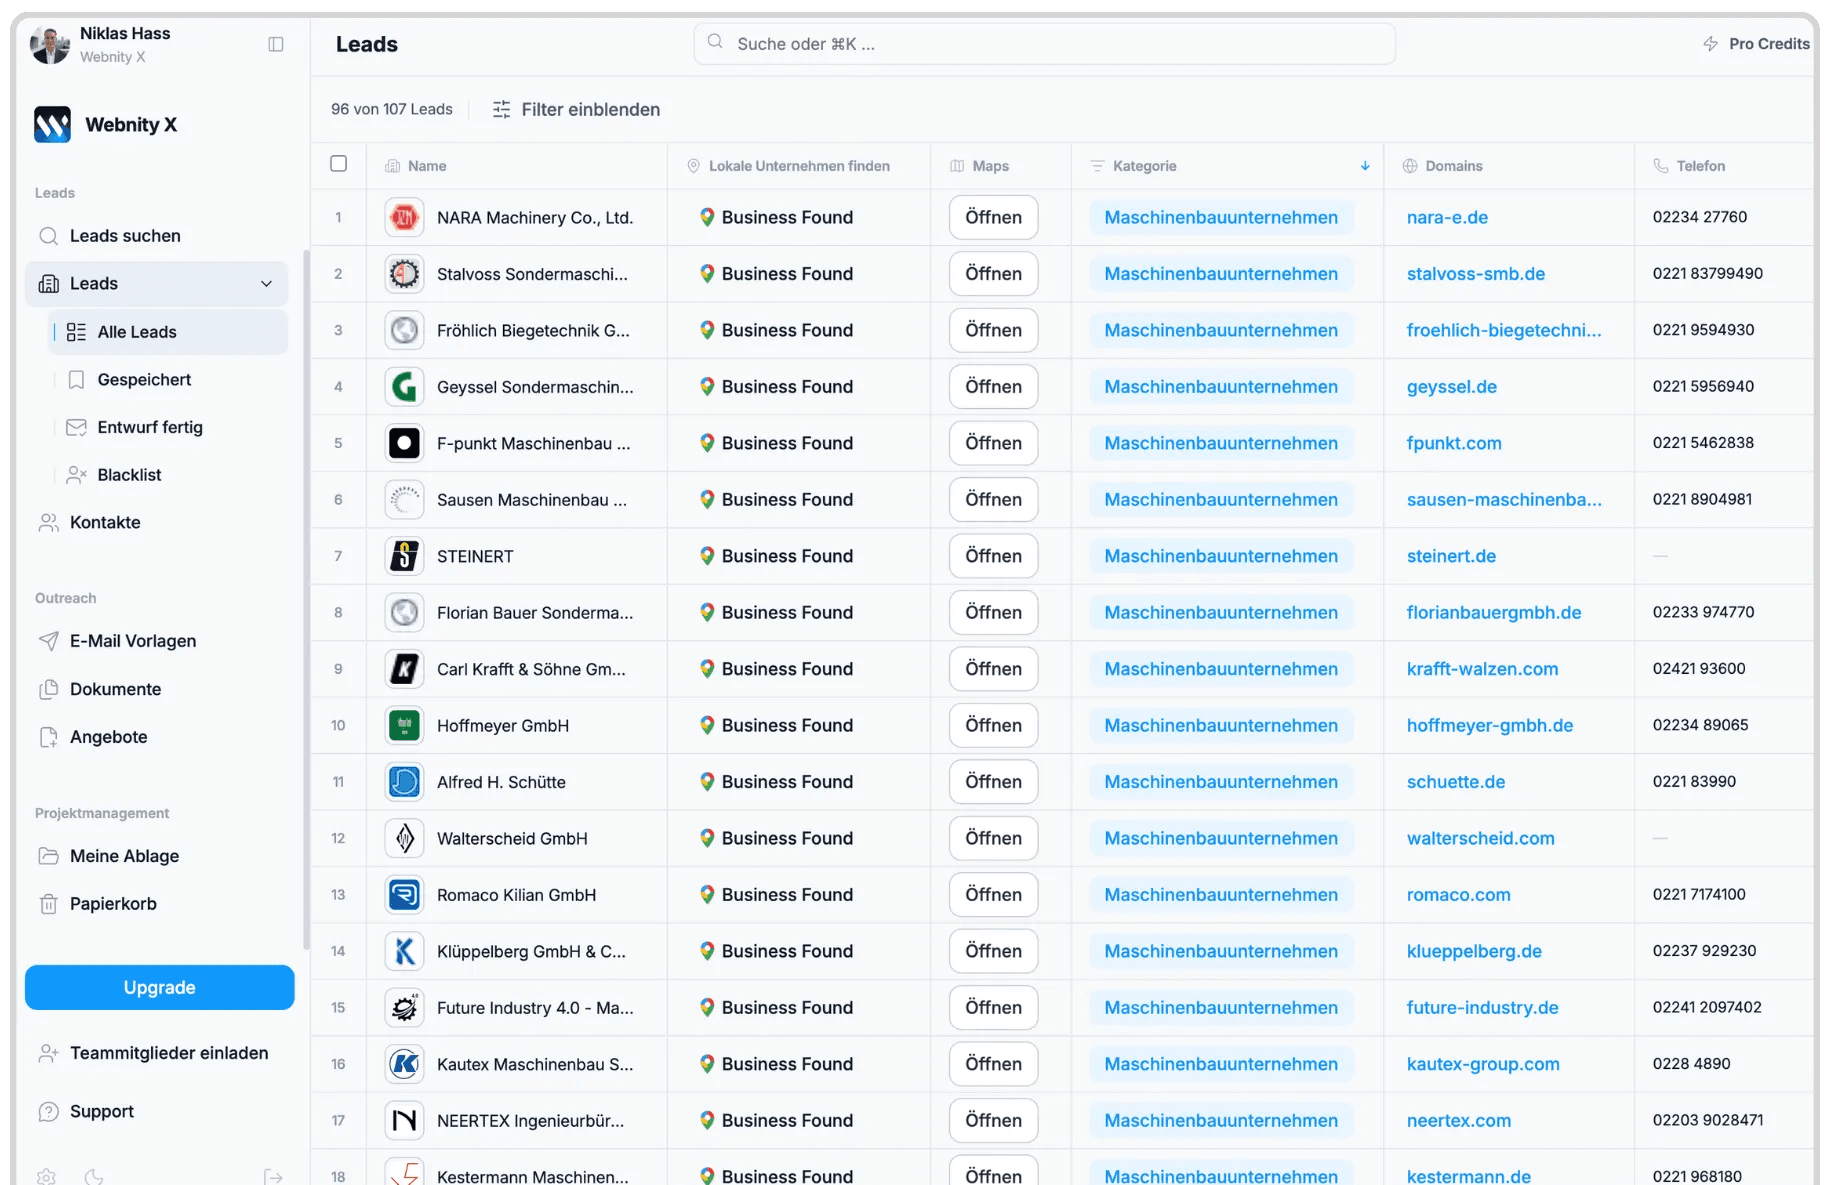Click Stalvoss Sondermaschi... logo icon
The image size is (1830, 1185).
[404, 274]
